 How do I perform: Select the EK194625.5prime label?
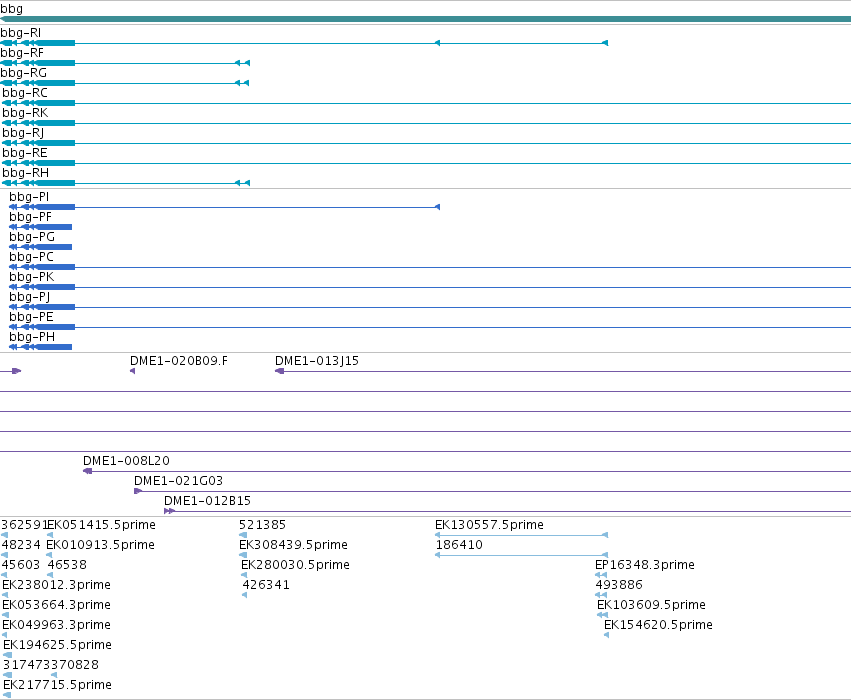click(x=58, y=645)
